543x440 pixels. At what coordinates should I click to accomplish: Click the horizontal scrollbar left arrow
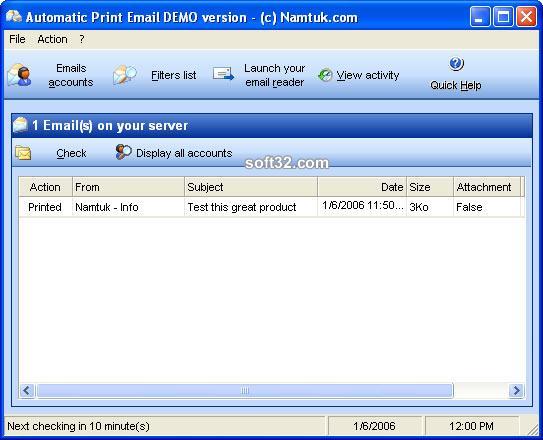click(x=27, y=390)
